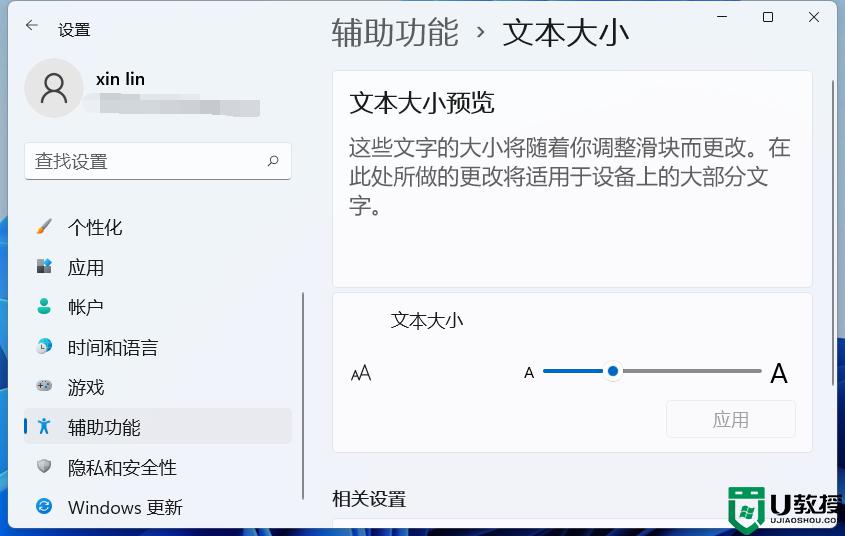The width and height of the screenshot is (845, 536).
Task: Open the 时间和语言 sidebar label
Action: pyautogui.click(x=113, y=348)
